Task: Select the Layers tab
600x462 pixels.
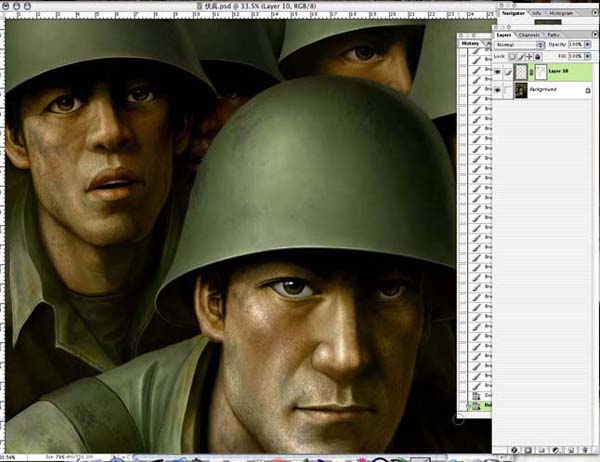Action: point(504,35)
